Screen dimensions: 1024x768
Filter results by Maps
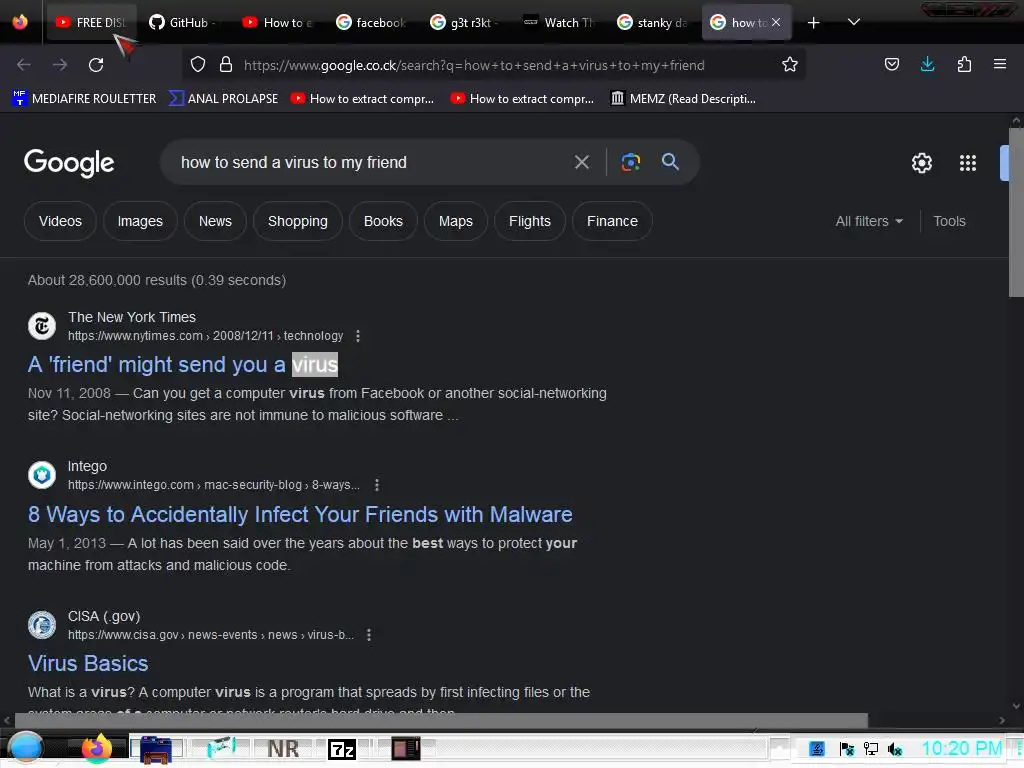click(456, 221)
